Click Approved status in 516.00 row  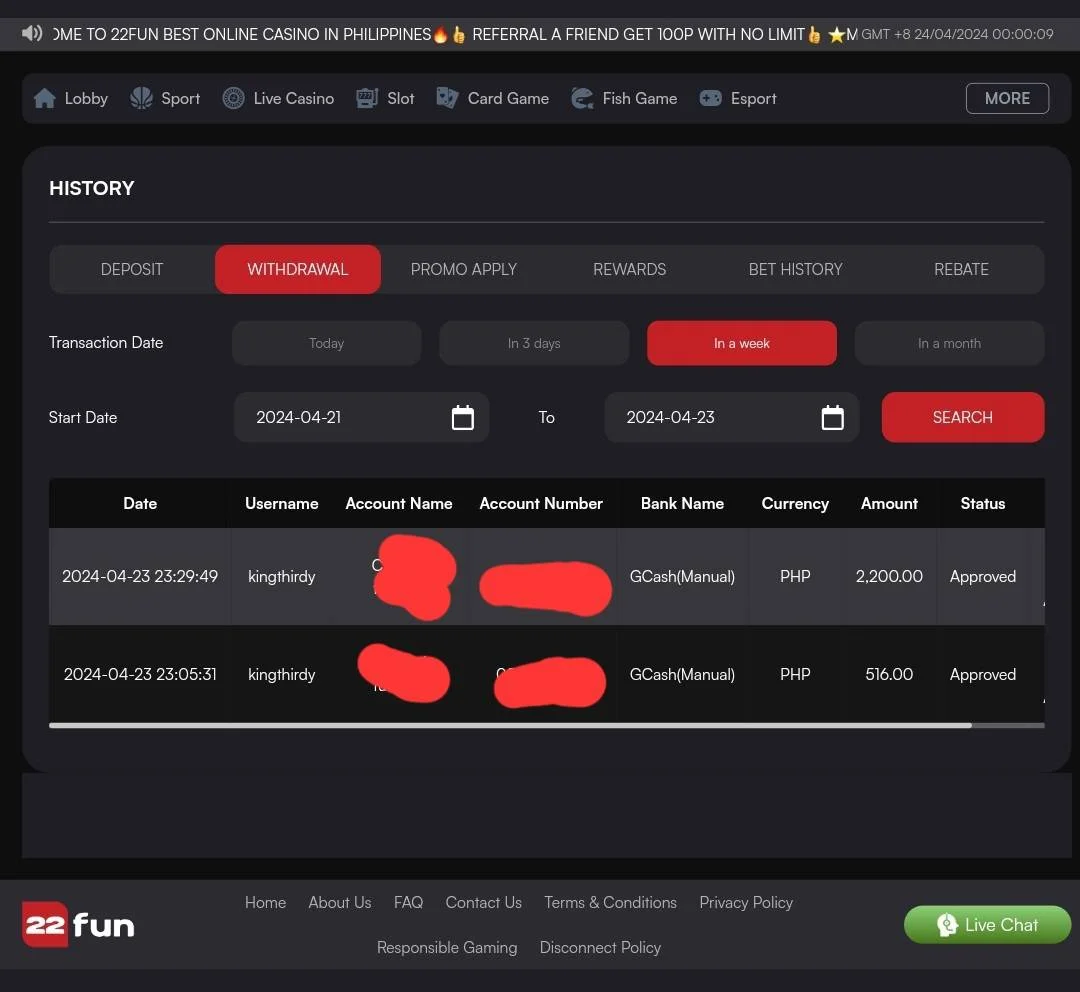tap(982, 674)
